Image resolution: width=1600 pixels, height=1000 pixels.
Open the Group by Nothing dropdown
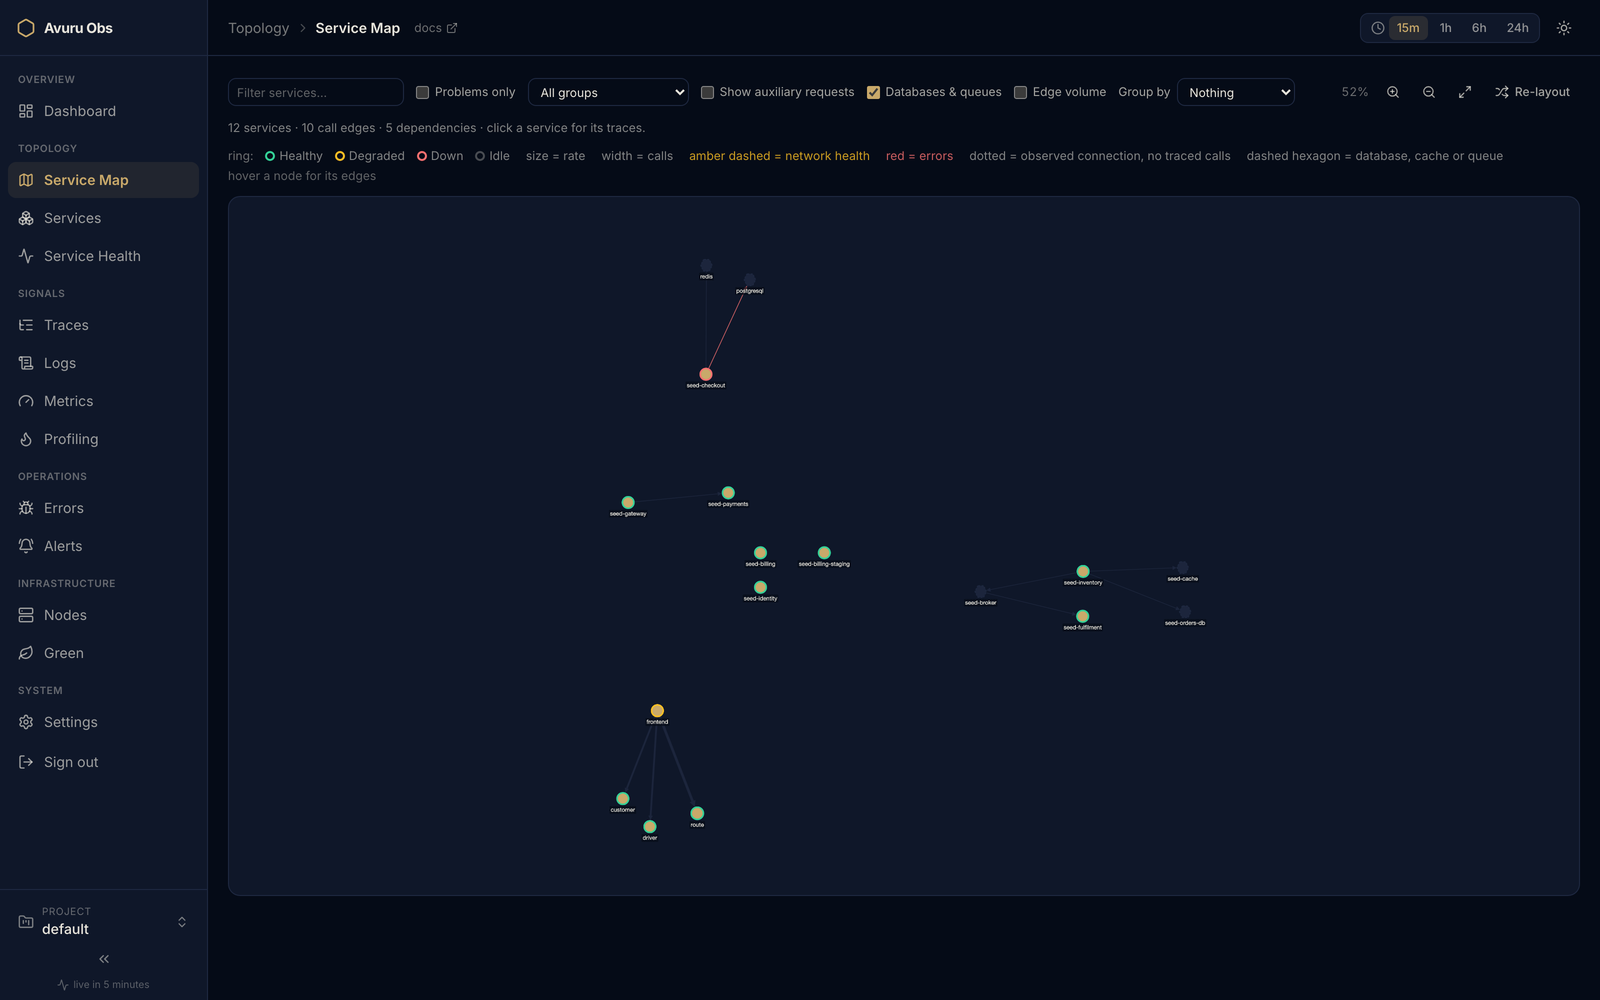pos(1236,92)
